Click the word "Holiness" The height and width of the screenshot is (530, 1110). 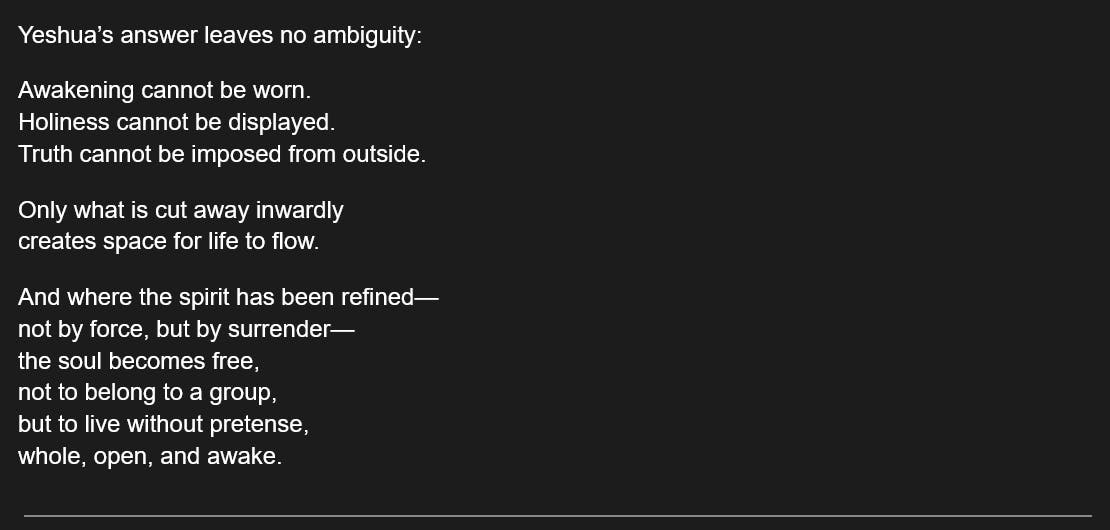pyautogui.click(x=62, y=123)
